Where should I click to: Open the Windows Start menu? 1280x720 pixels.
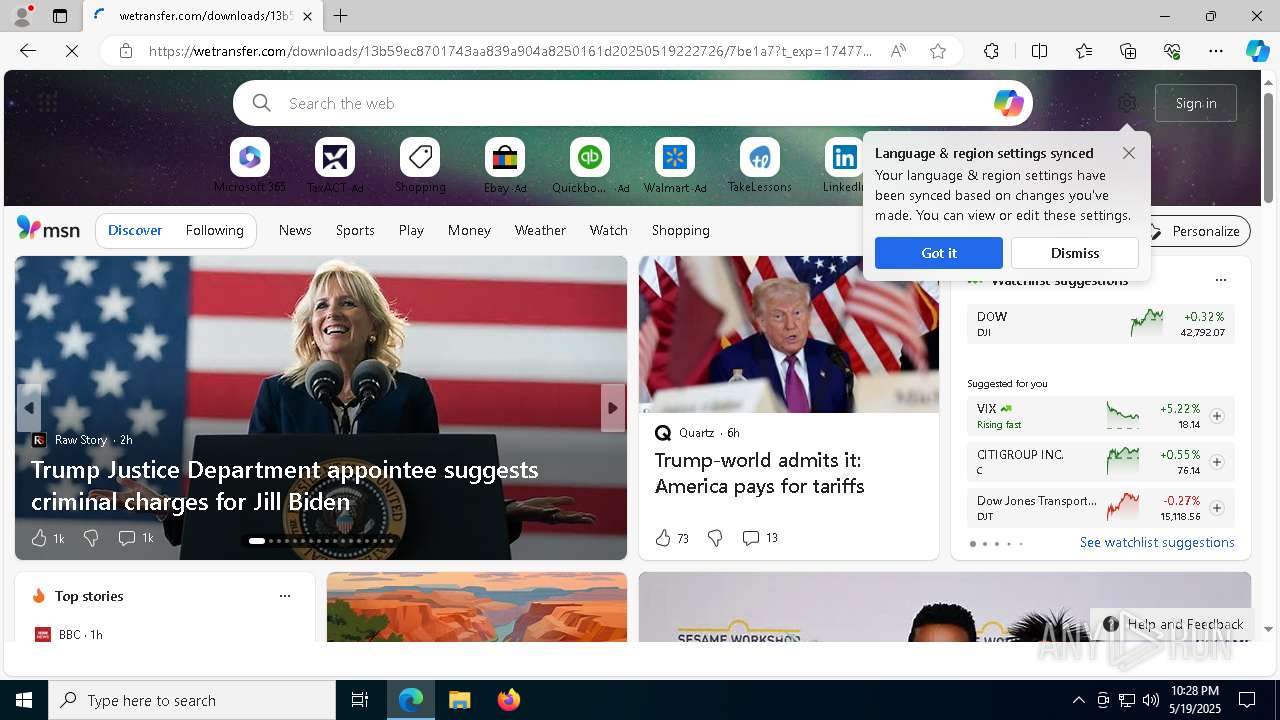(x=24, y=700)
